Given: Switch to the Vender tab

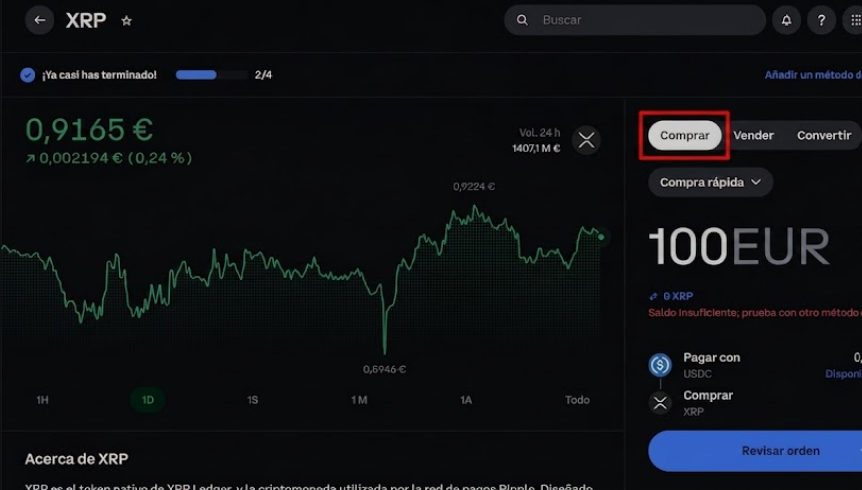Looking at the screenshot, I should pos(753,135).
